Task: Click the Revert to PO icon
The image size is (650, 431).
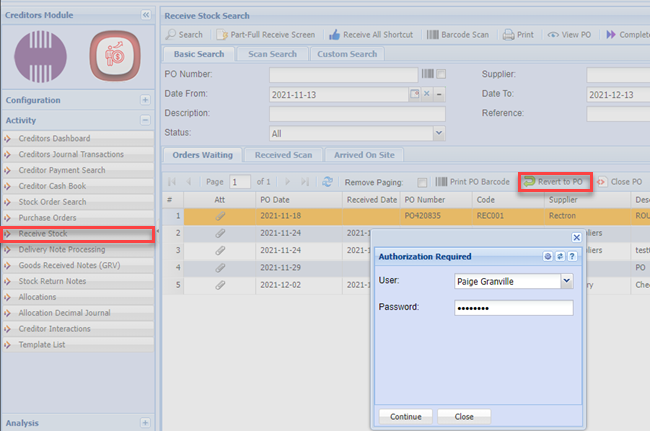Action: point(529,182)
